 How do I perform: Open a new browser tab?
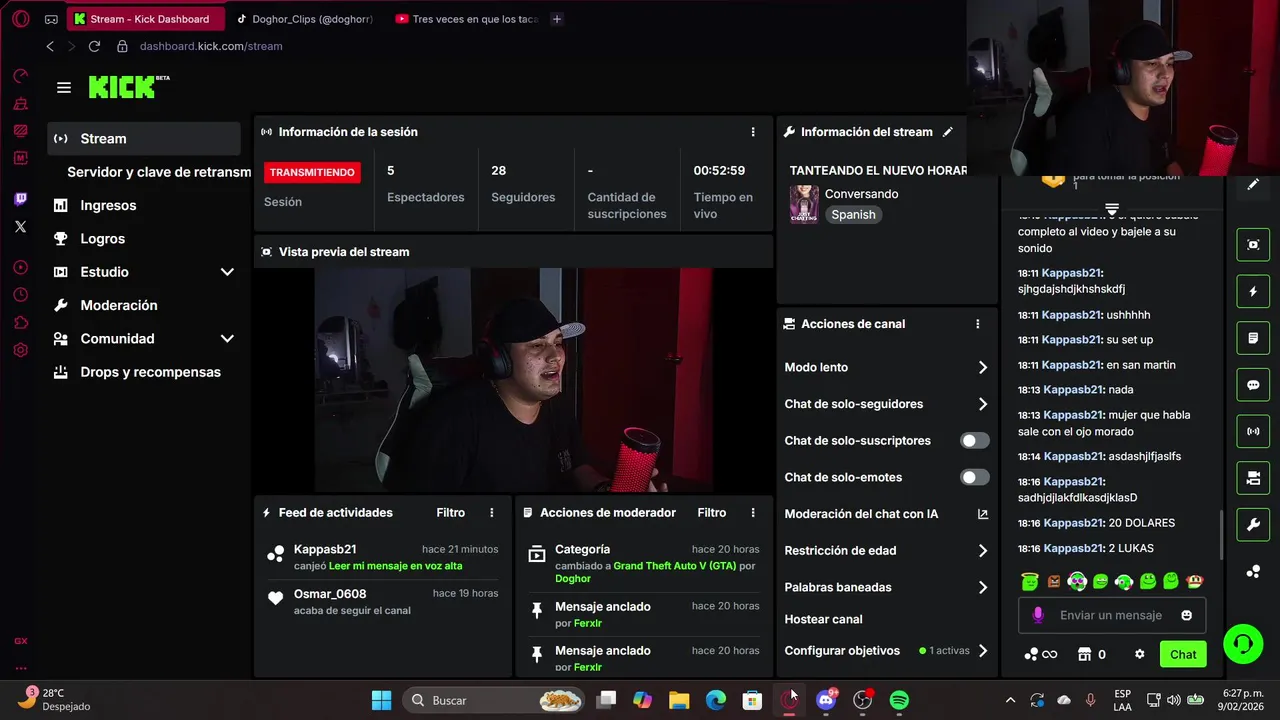557,19
